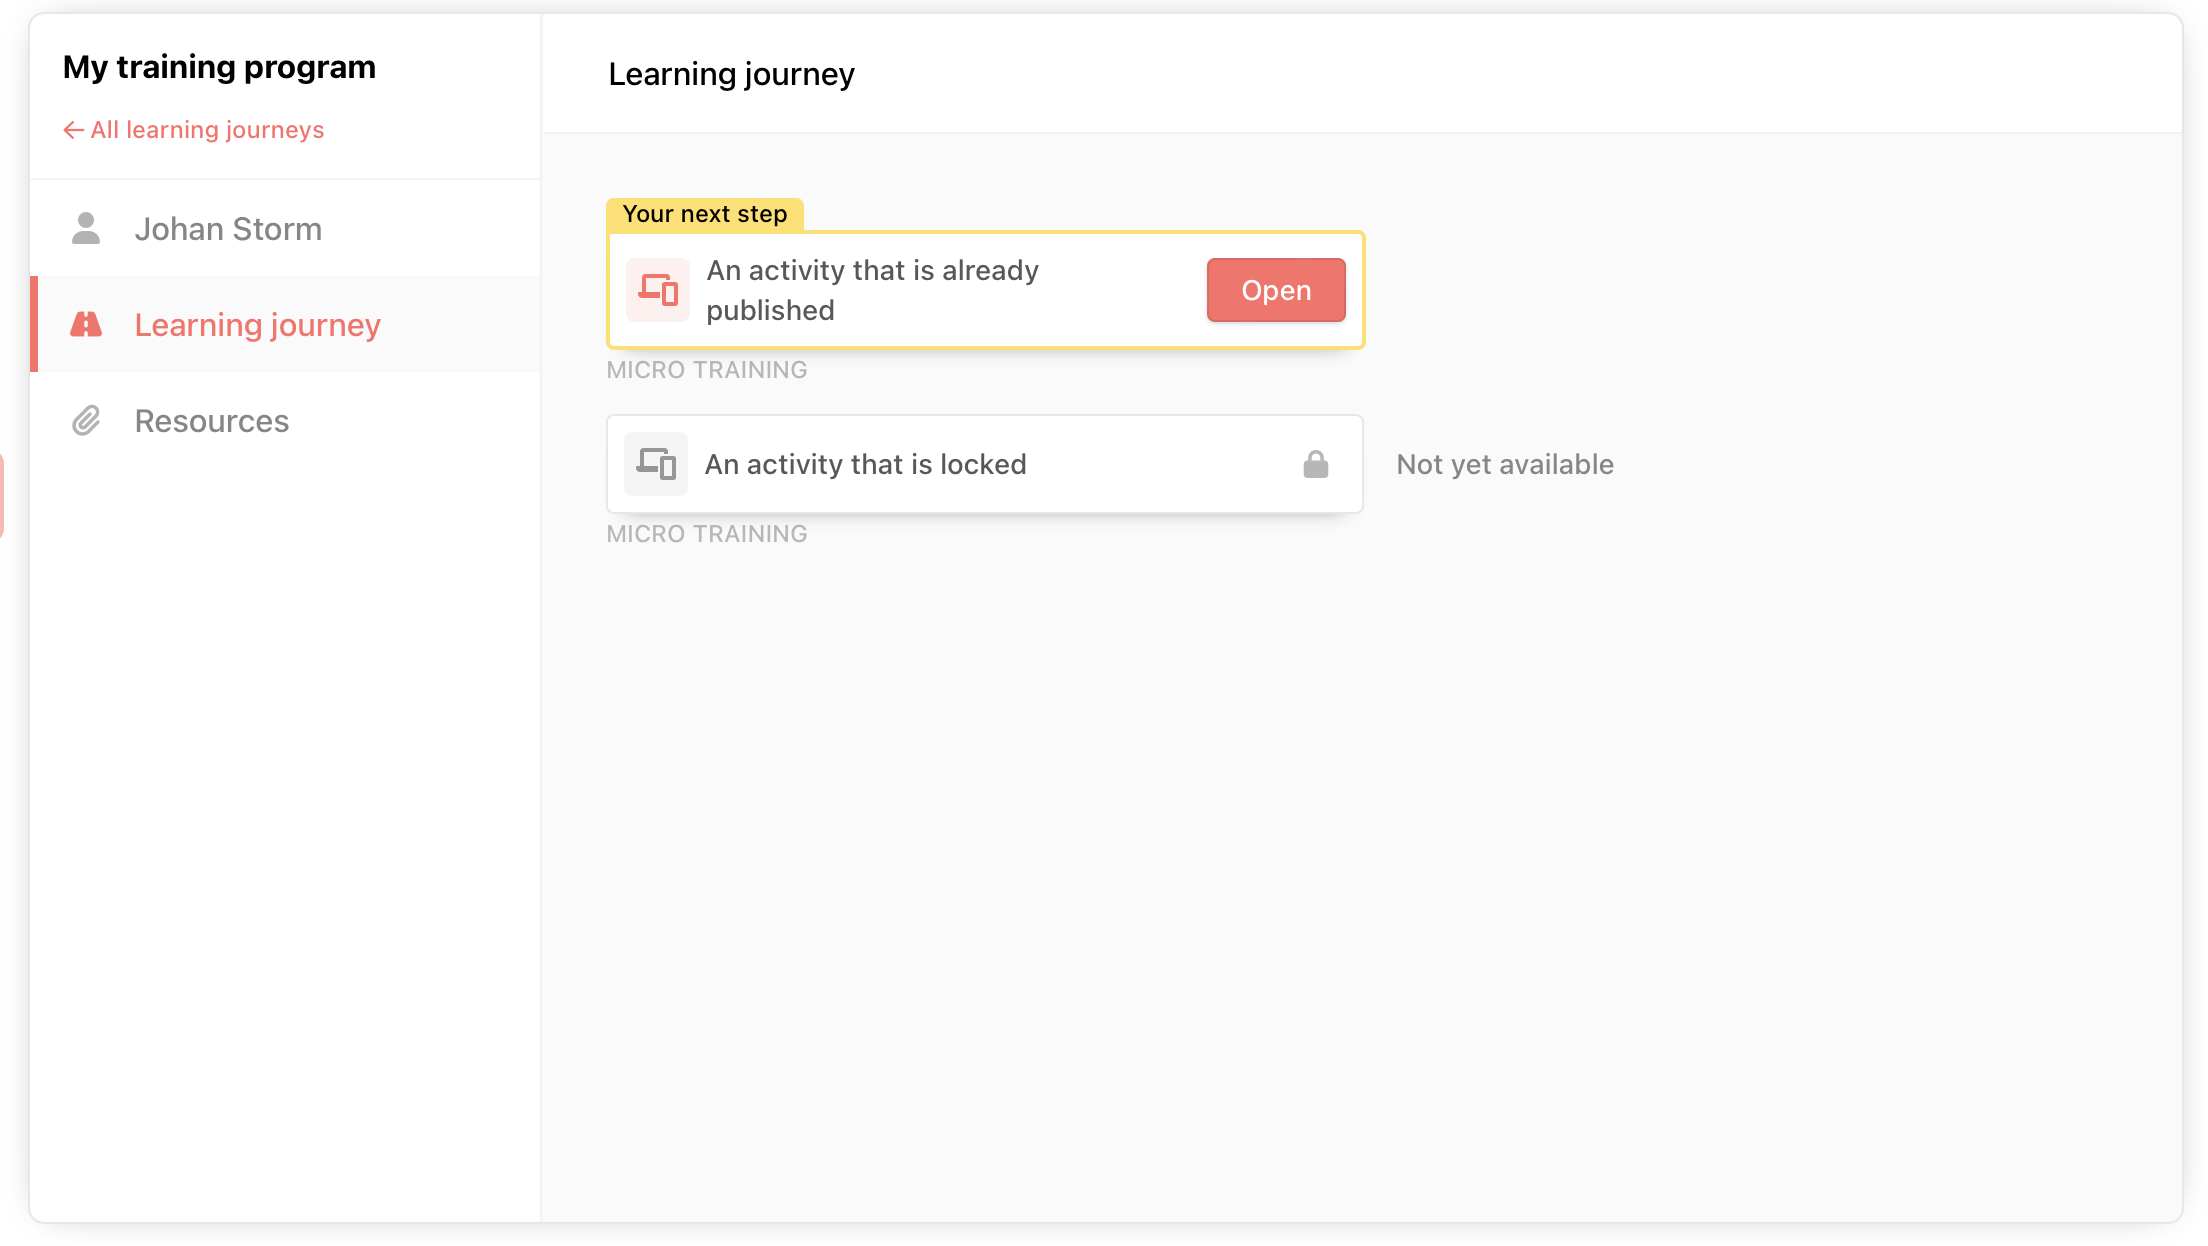Image resolution: width=2208 pixels, height=1246 pixels.
Task: Go back to All learning journeys
Action: coord(194,130)
